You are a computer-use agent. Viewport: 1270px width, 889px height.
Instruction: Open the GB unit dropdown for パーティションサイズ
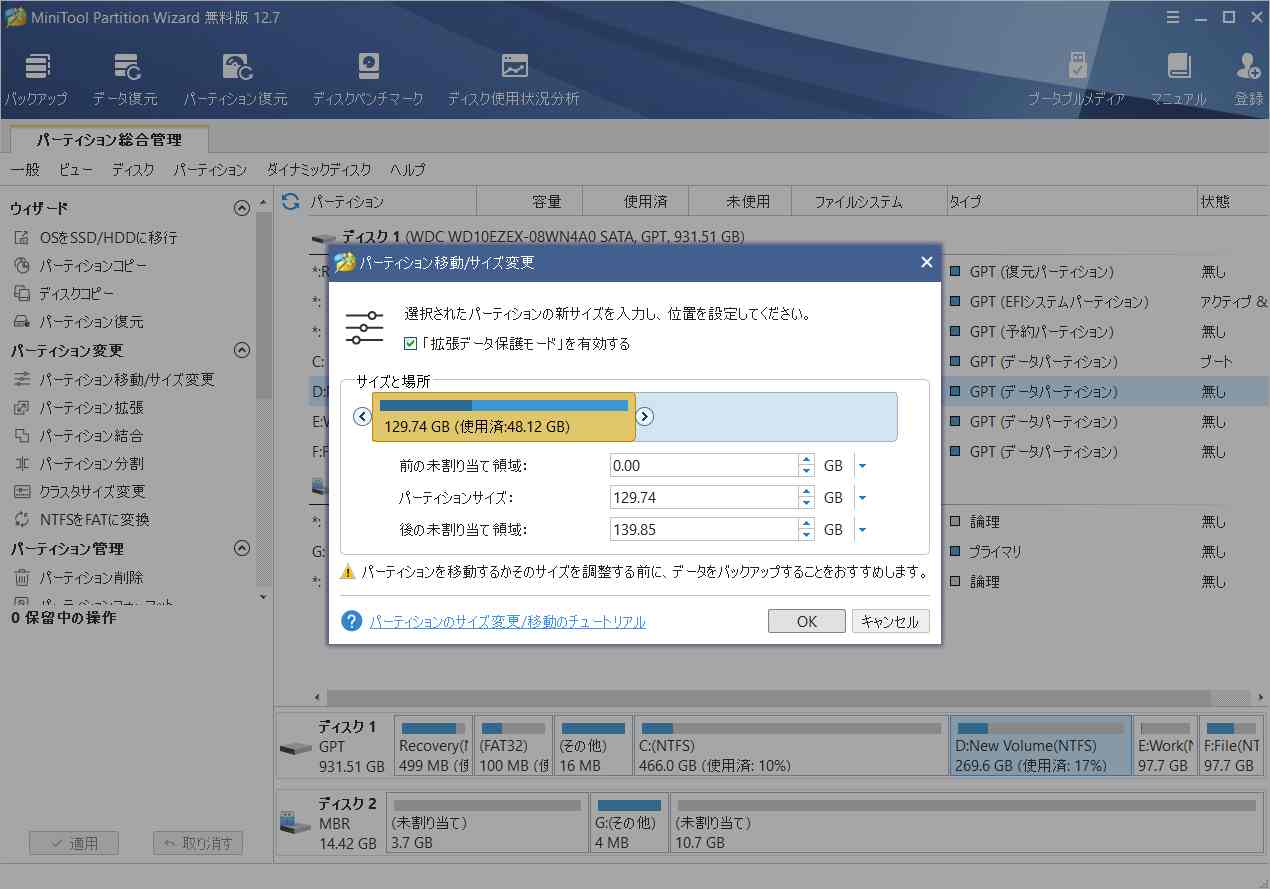(861, 497)
